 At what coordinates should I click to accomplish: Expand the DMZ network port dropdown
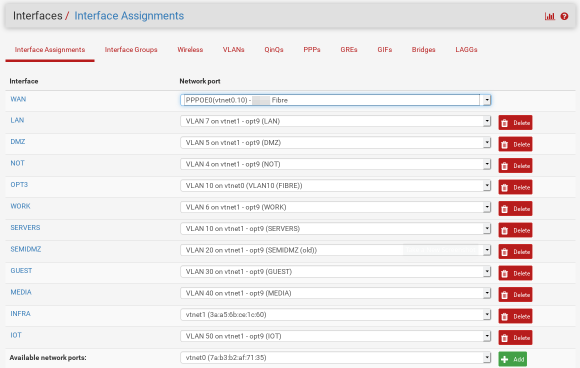[335, 143]
